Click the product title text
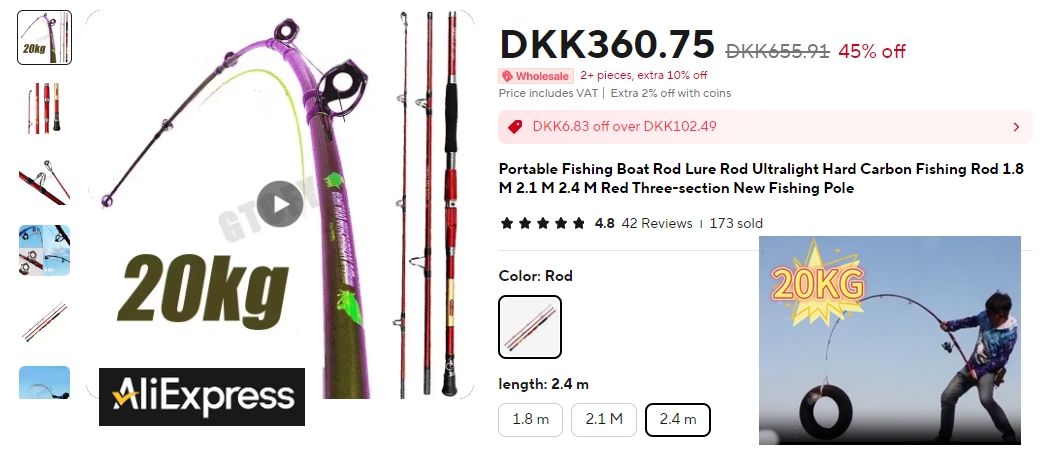The width and height of the screenshot is (1045, 450). [761, 179]
